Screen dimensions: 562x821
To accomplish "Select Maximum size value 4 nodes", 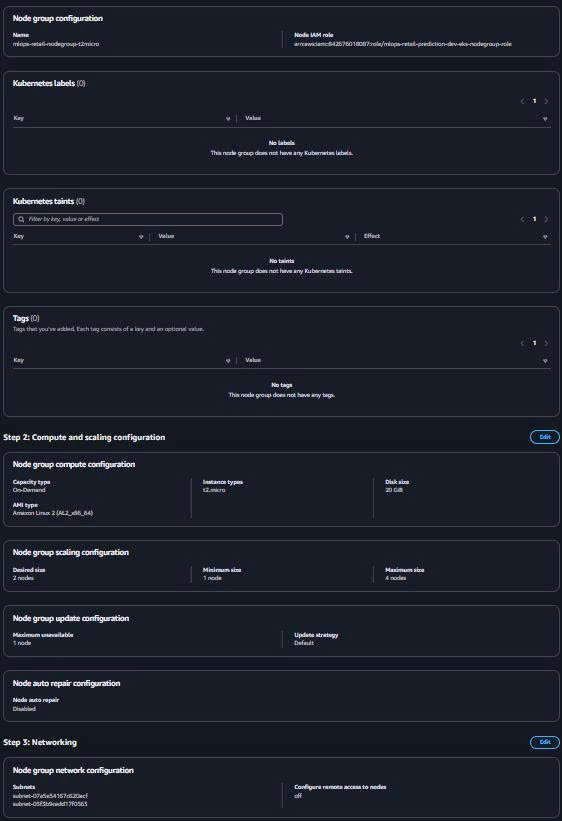I will (395, 578).
